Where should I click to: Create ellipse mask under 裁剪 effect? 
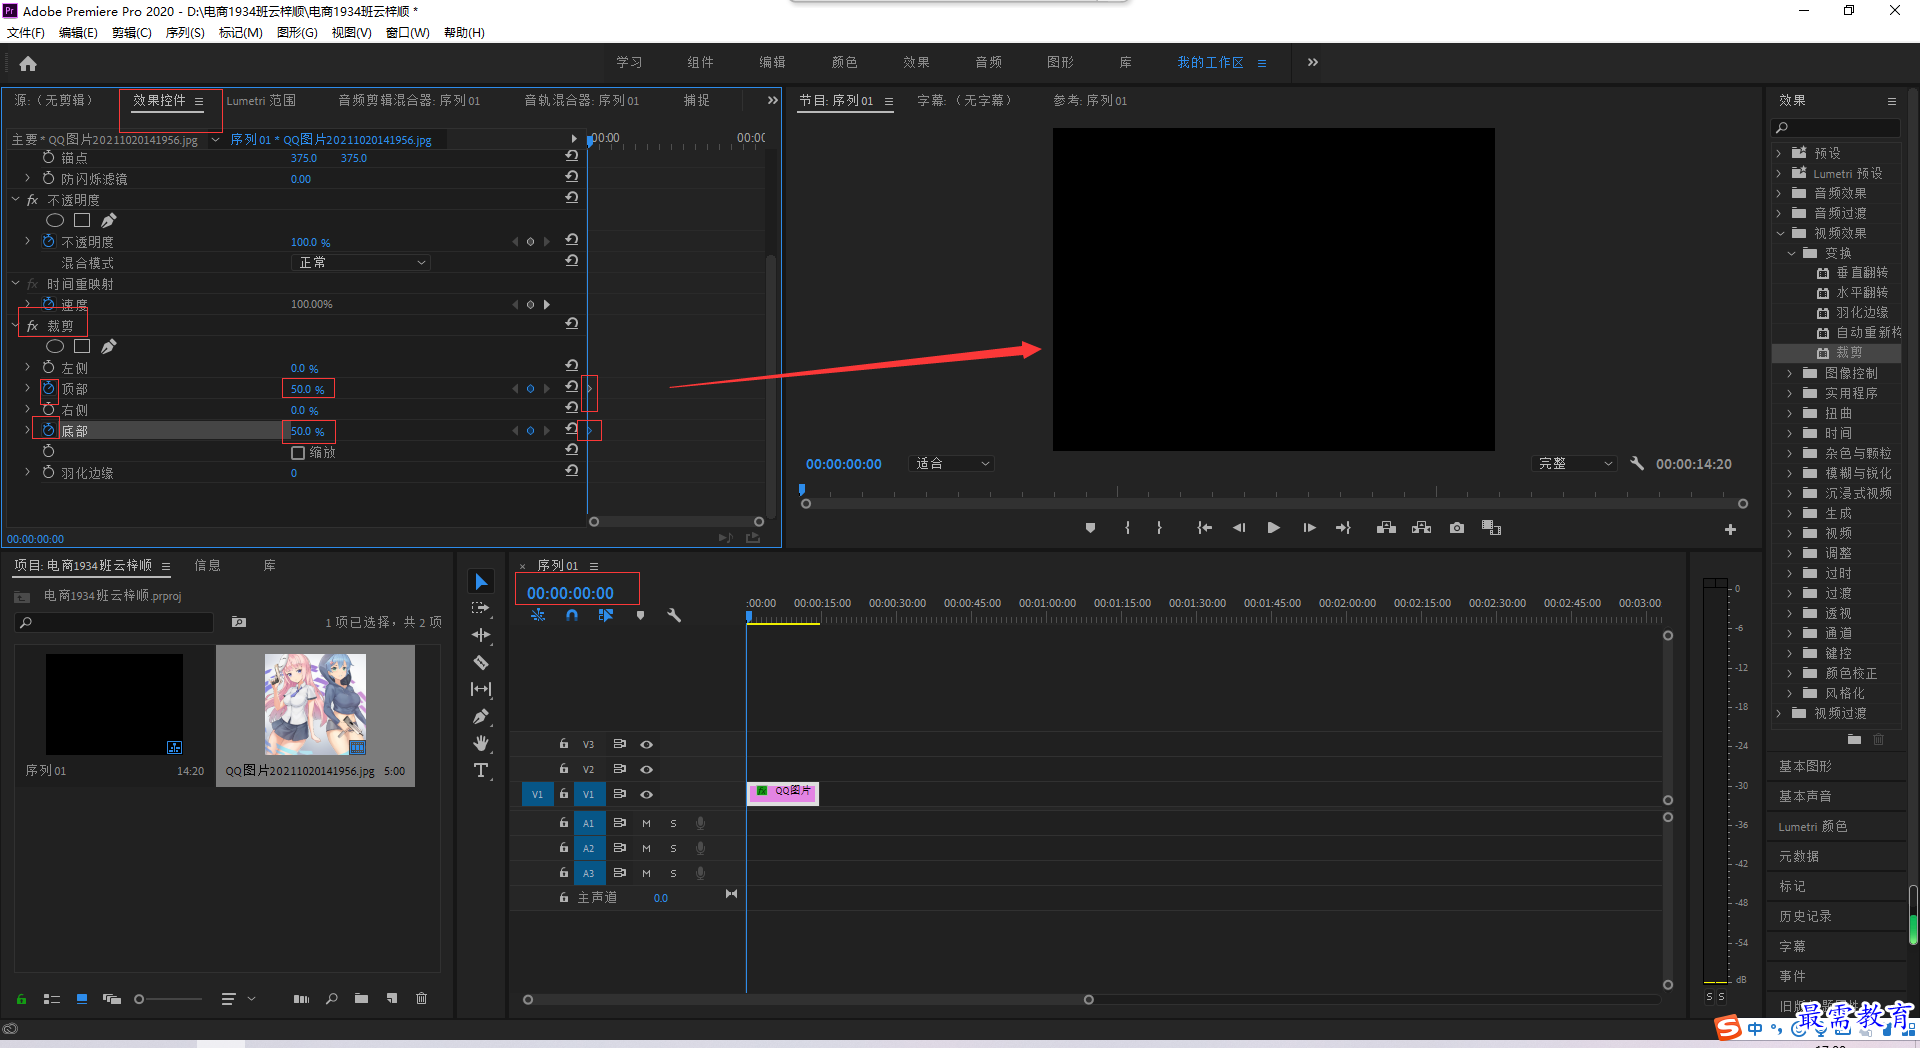(55, 346)
